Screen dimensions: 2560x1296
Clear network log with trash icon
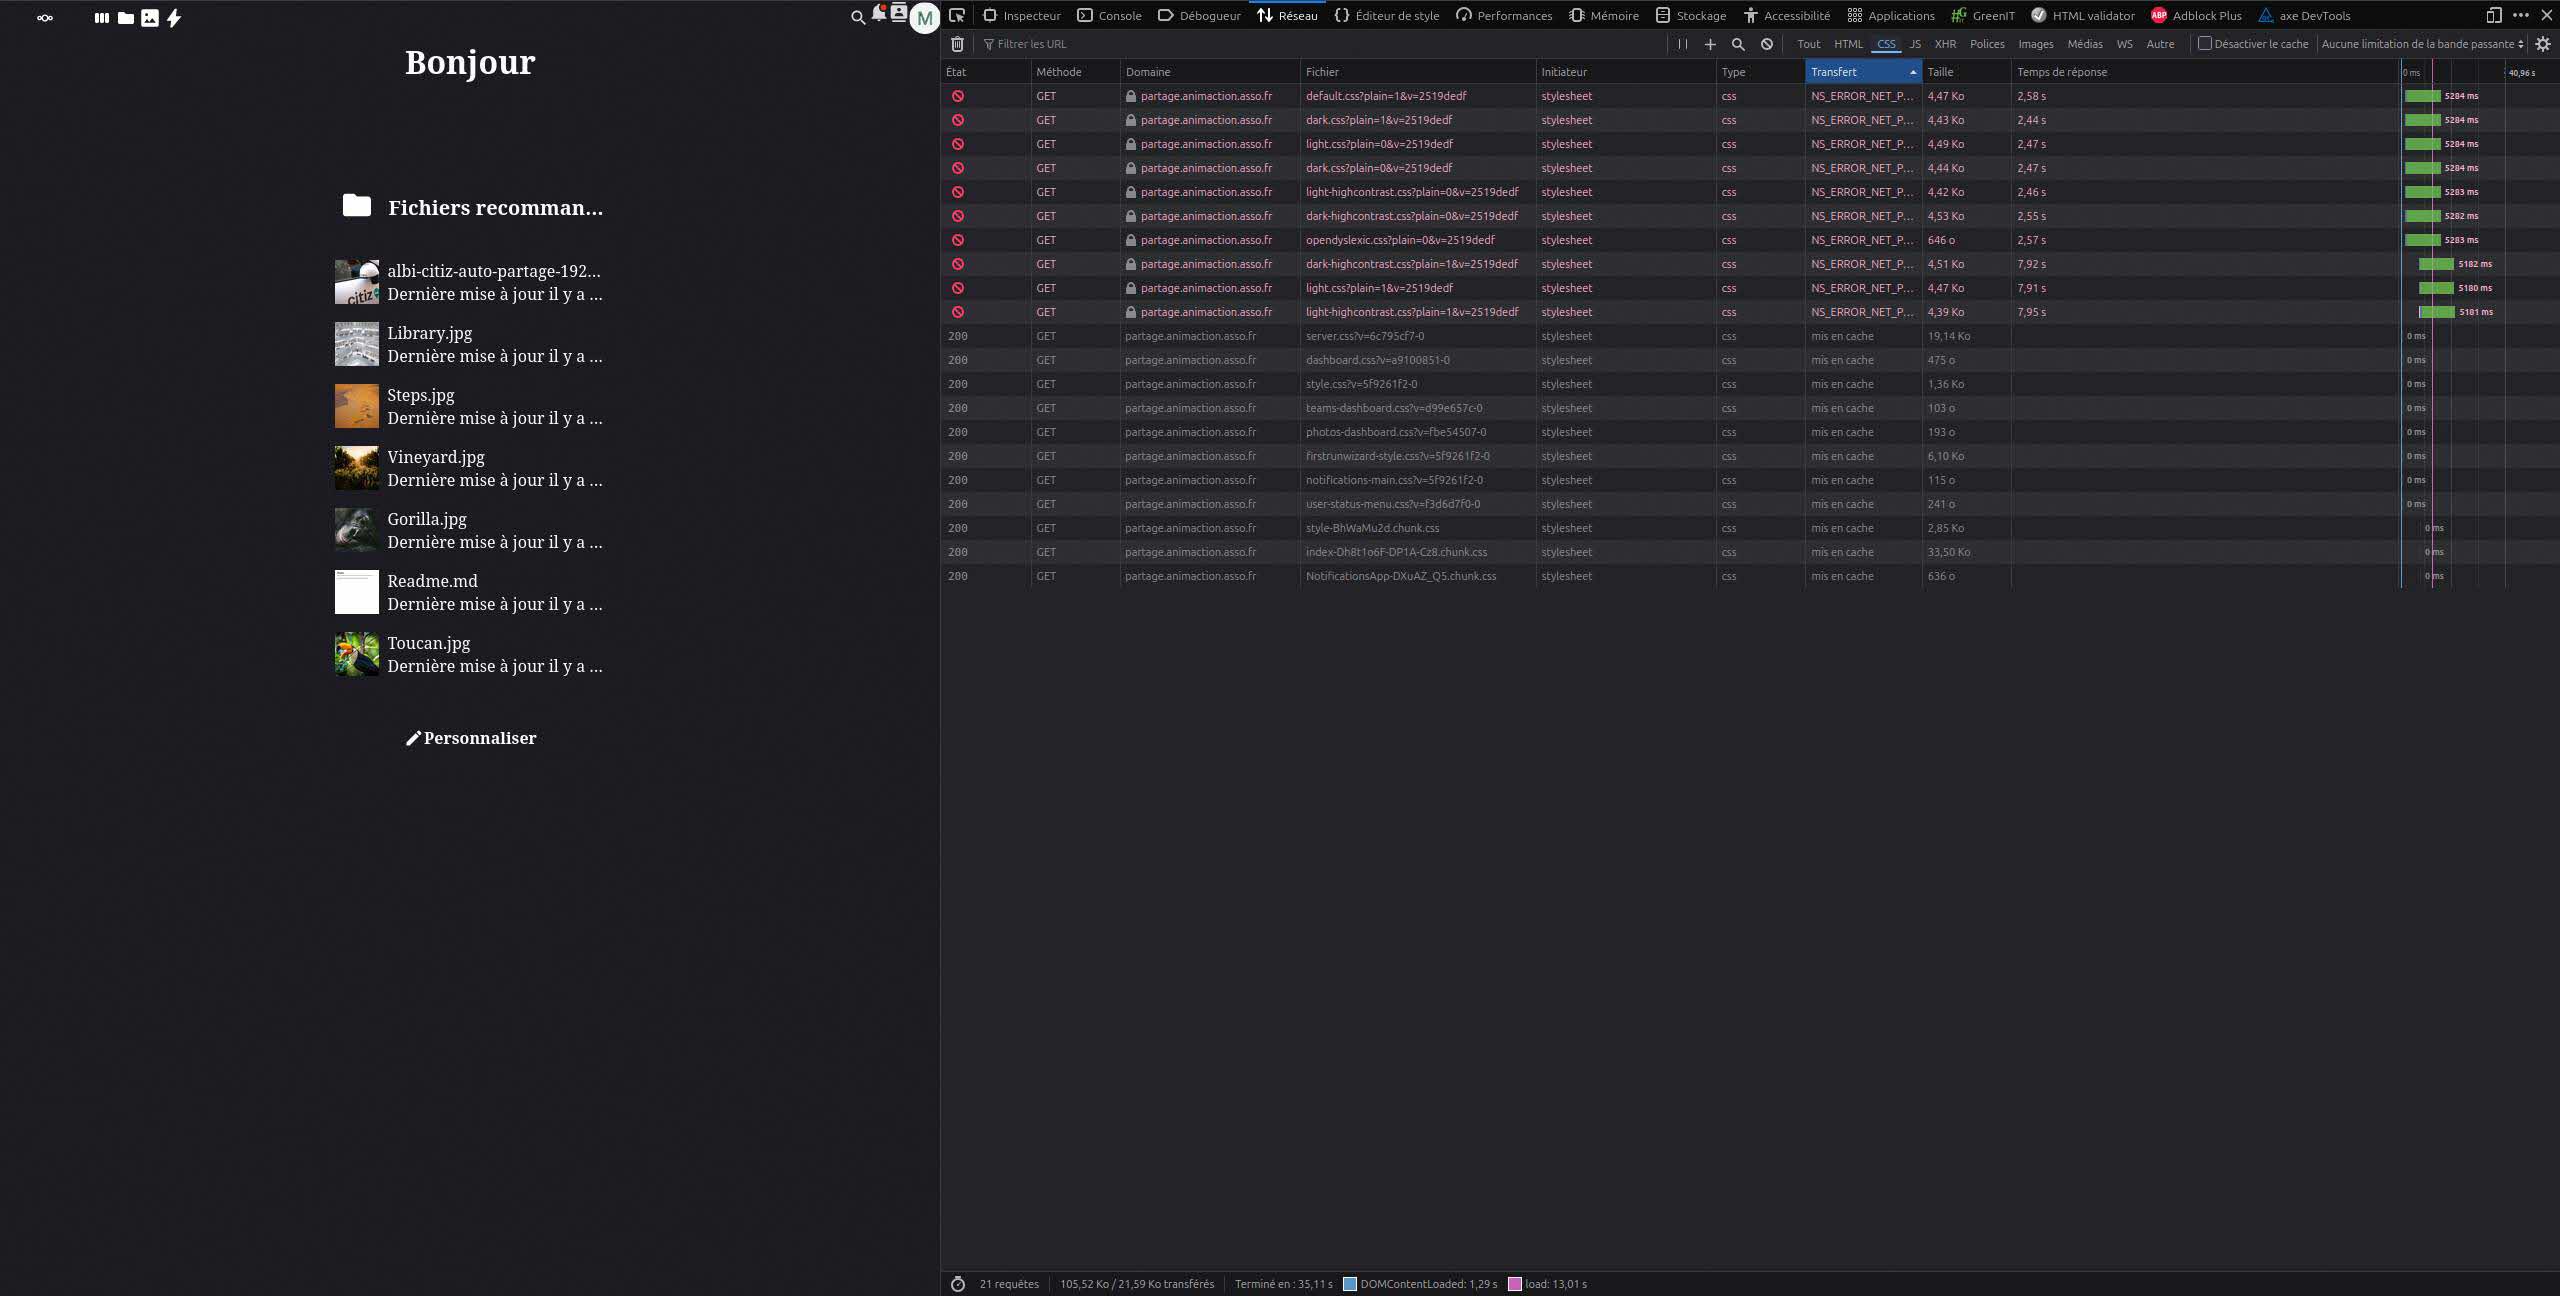pos(957,44)
